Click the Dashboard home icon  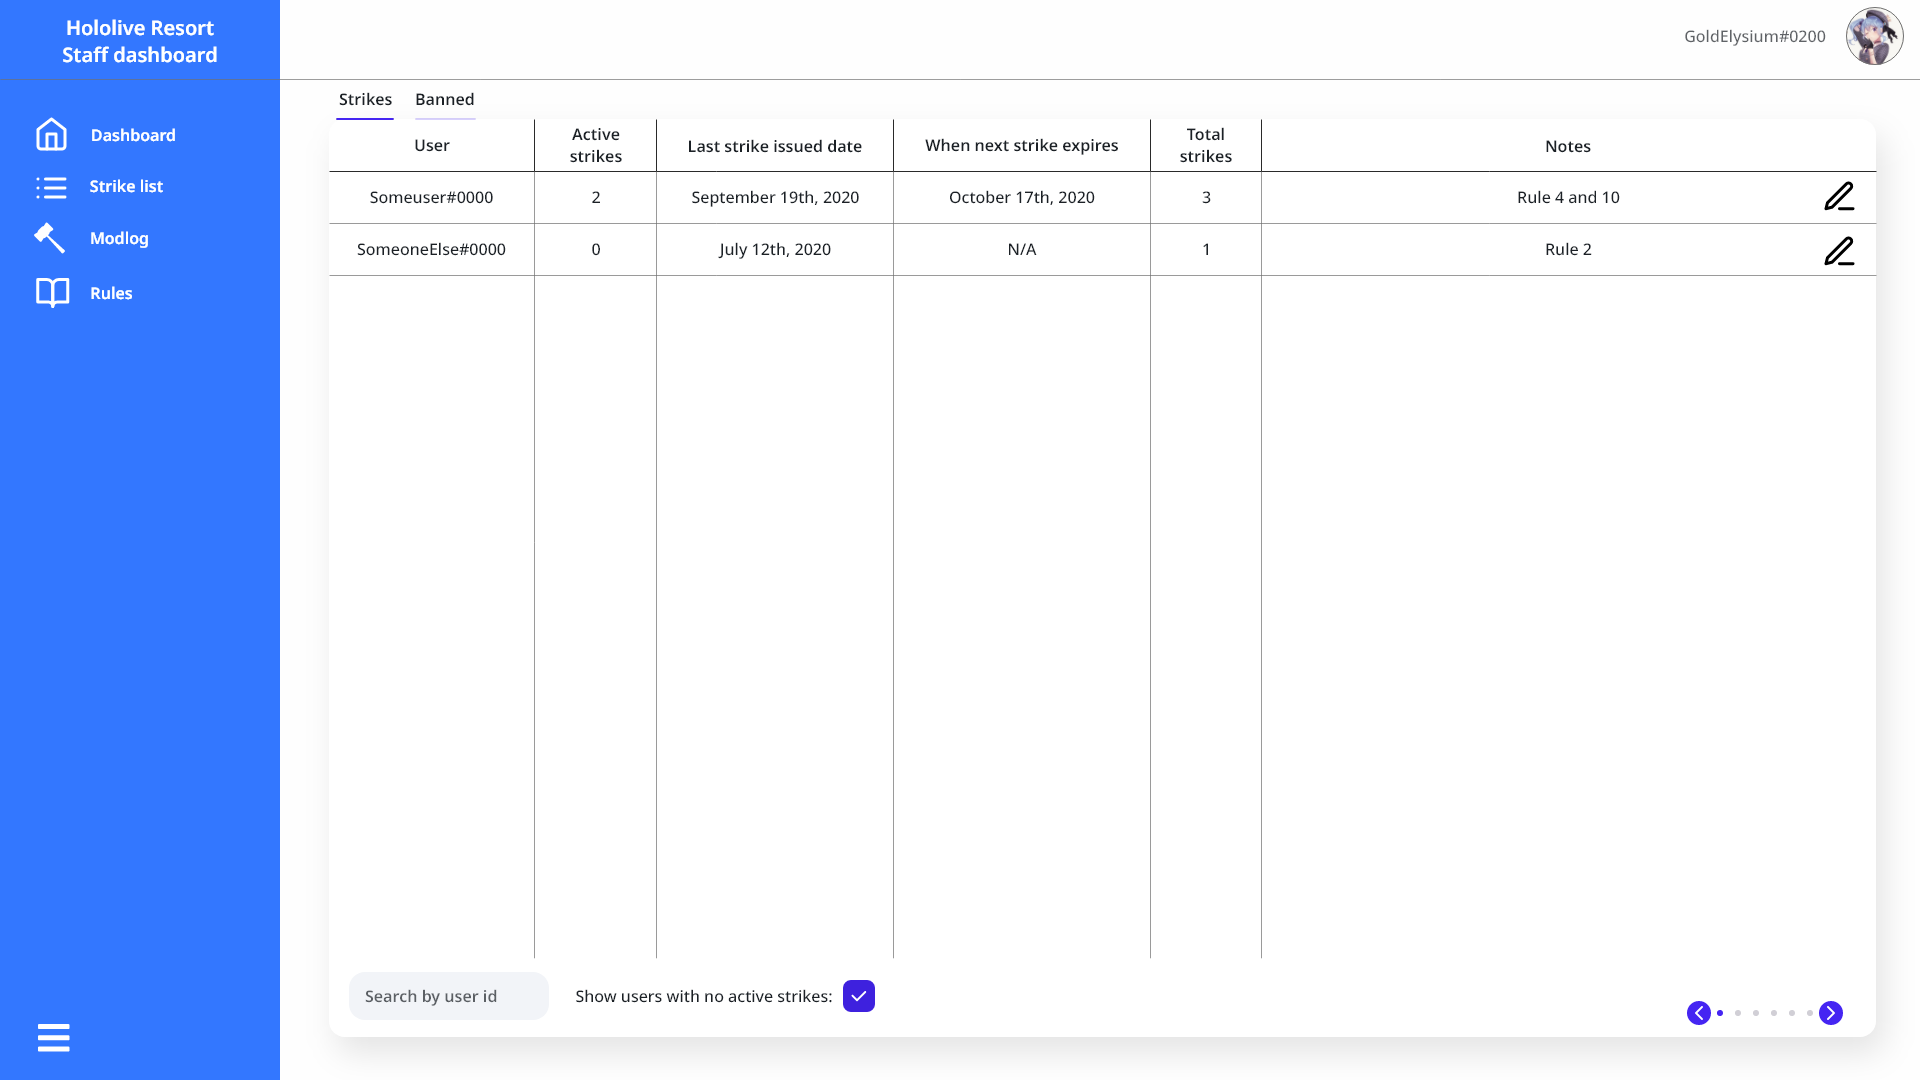pyautogui.click(x=51, y=134)
